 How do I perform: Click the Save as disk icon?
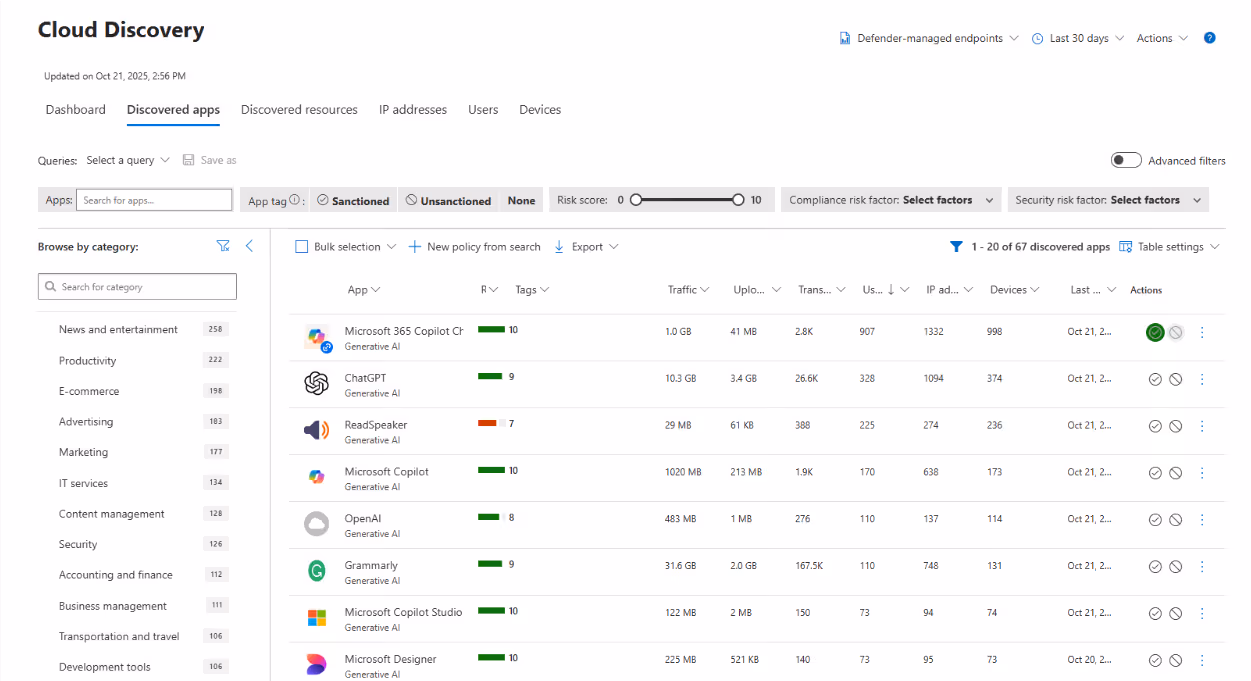(188, 160)
